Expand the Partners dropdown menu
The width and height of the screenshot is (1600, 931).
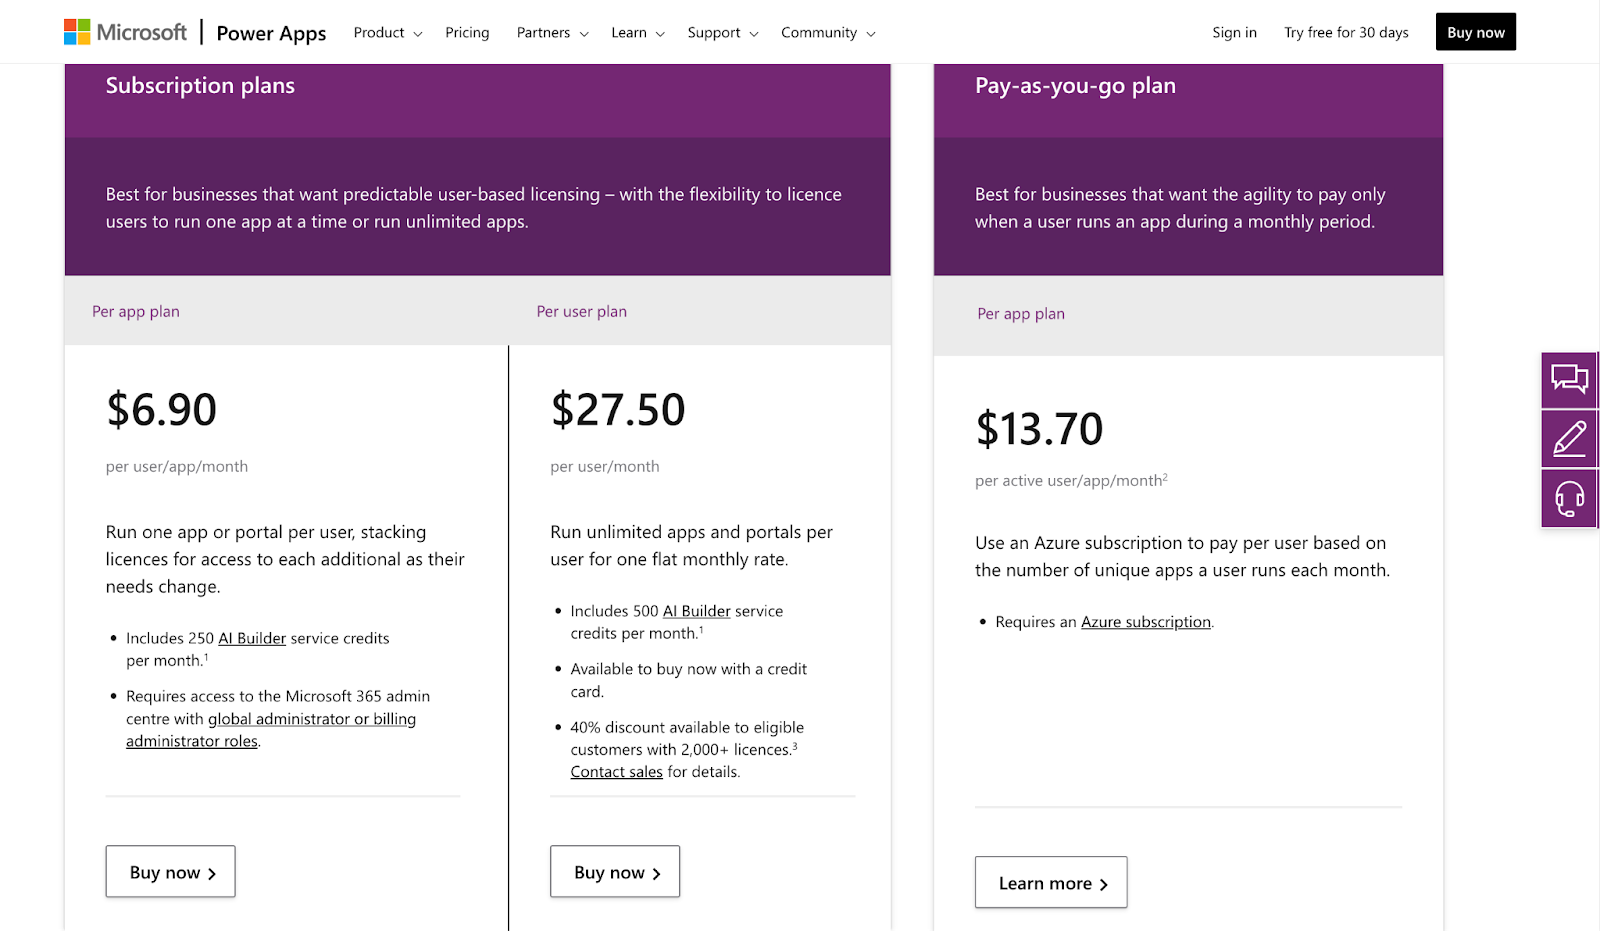point(552,33)
